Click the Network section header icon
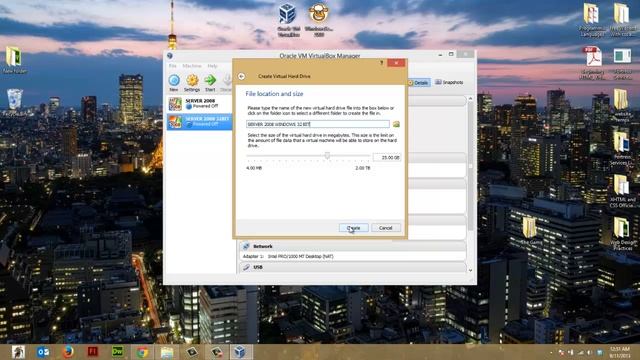 coord(246,246)
